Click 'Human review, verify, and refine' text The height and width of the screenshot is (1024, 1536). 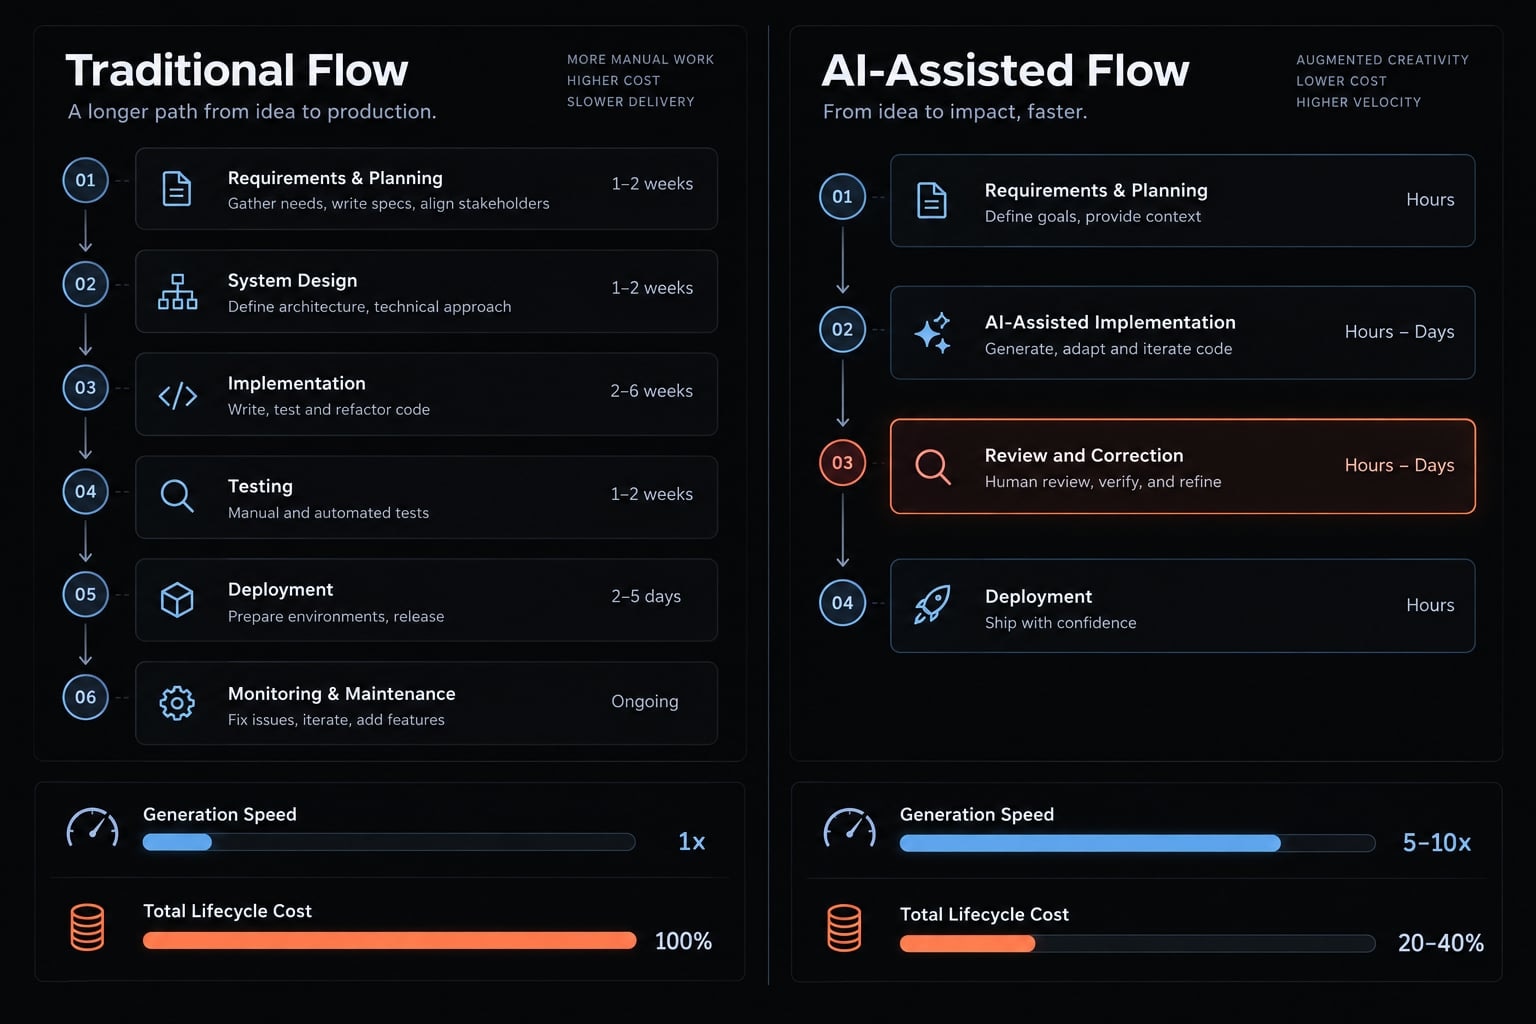tap(1103, 482)
